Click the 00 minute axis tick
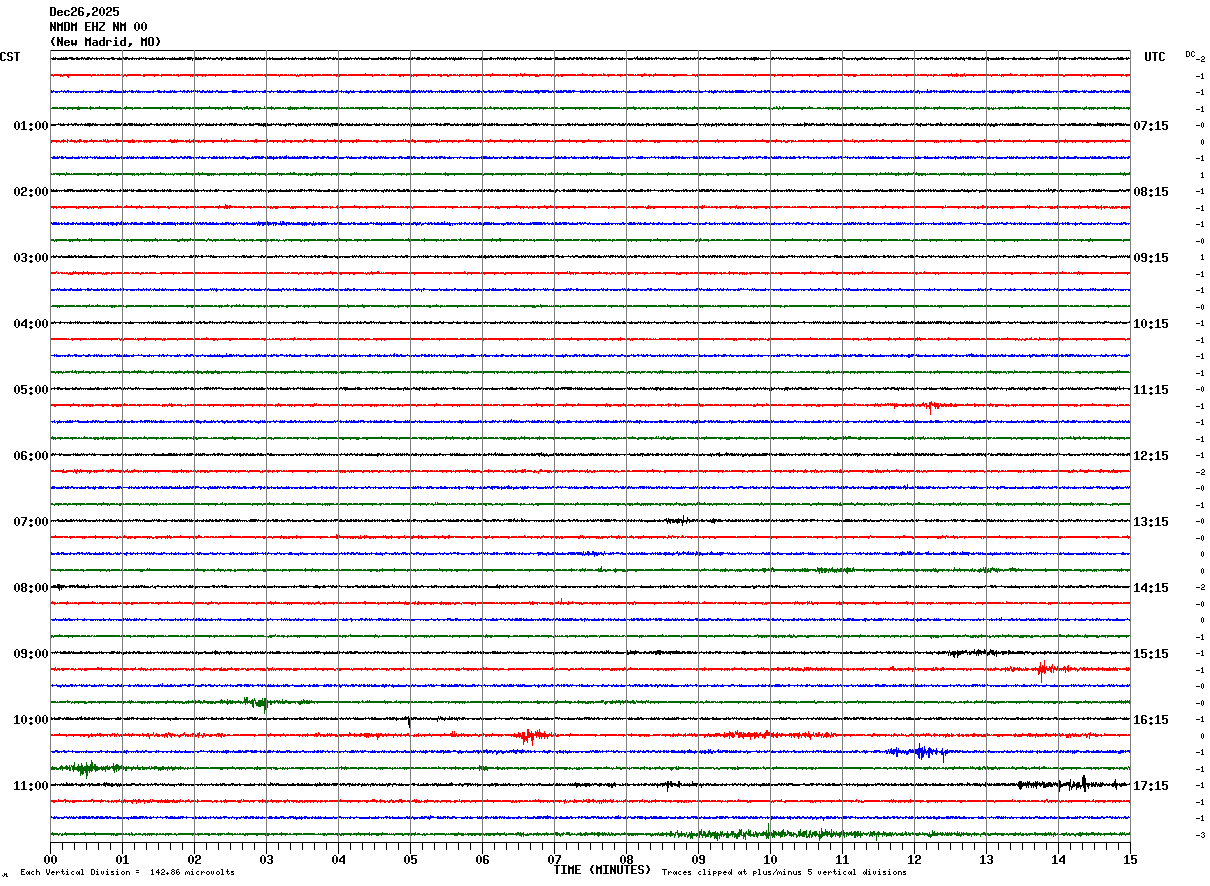1210x886 pixels. tap(50, 859)
